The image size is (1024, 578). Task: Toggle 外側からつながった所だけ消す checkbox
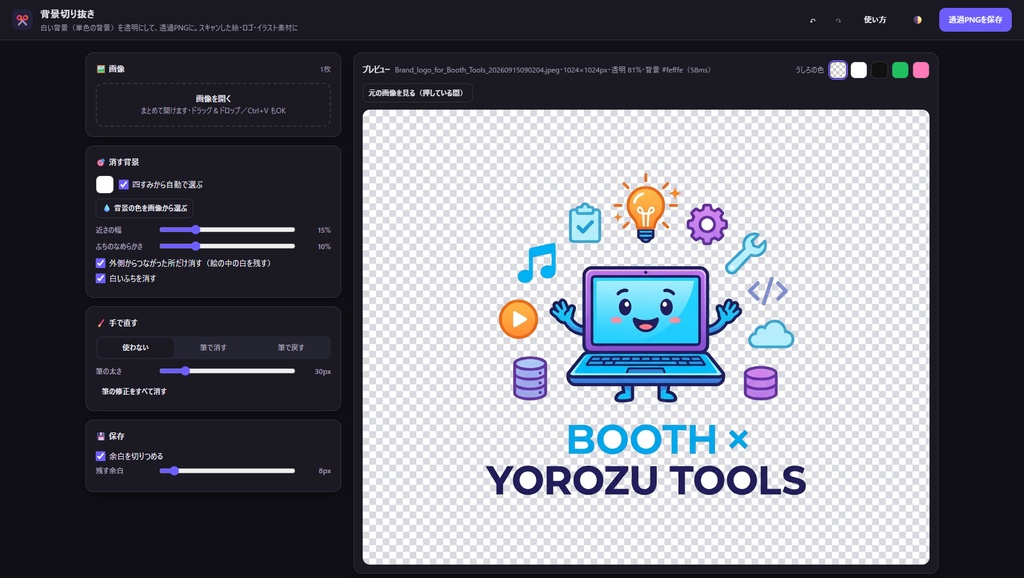click(101, 263)
